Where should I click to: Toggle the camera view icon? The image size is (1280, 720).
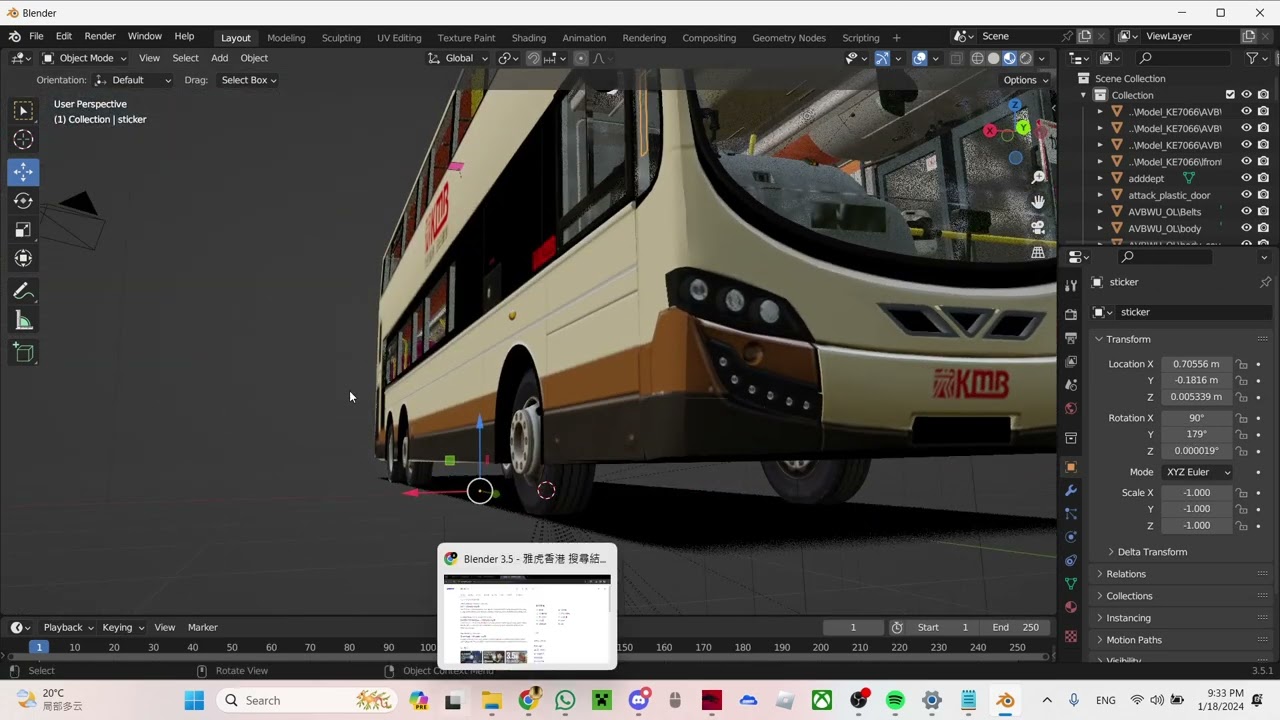click(x=1038, y=227)
